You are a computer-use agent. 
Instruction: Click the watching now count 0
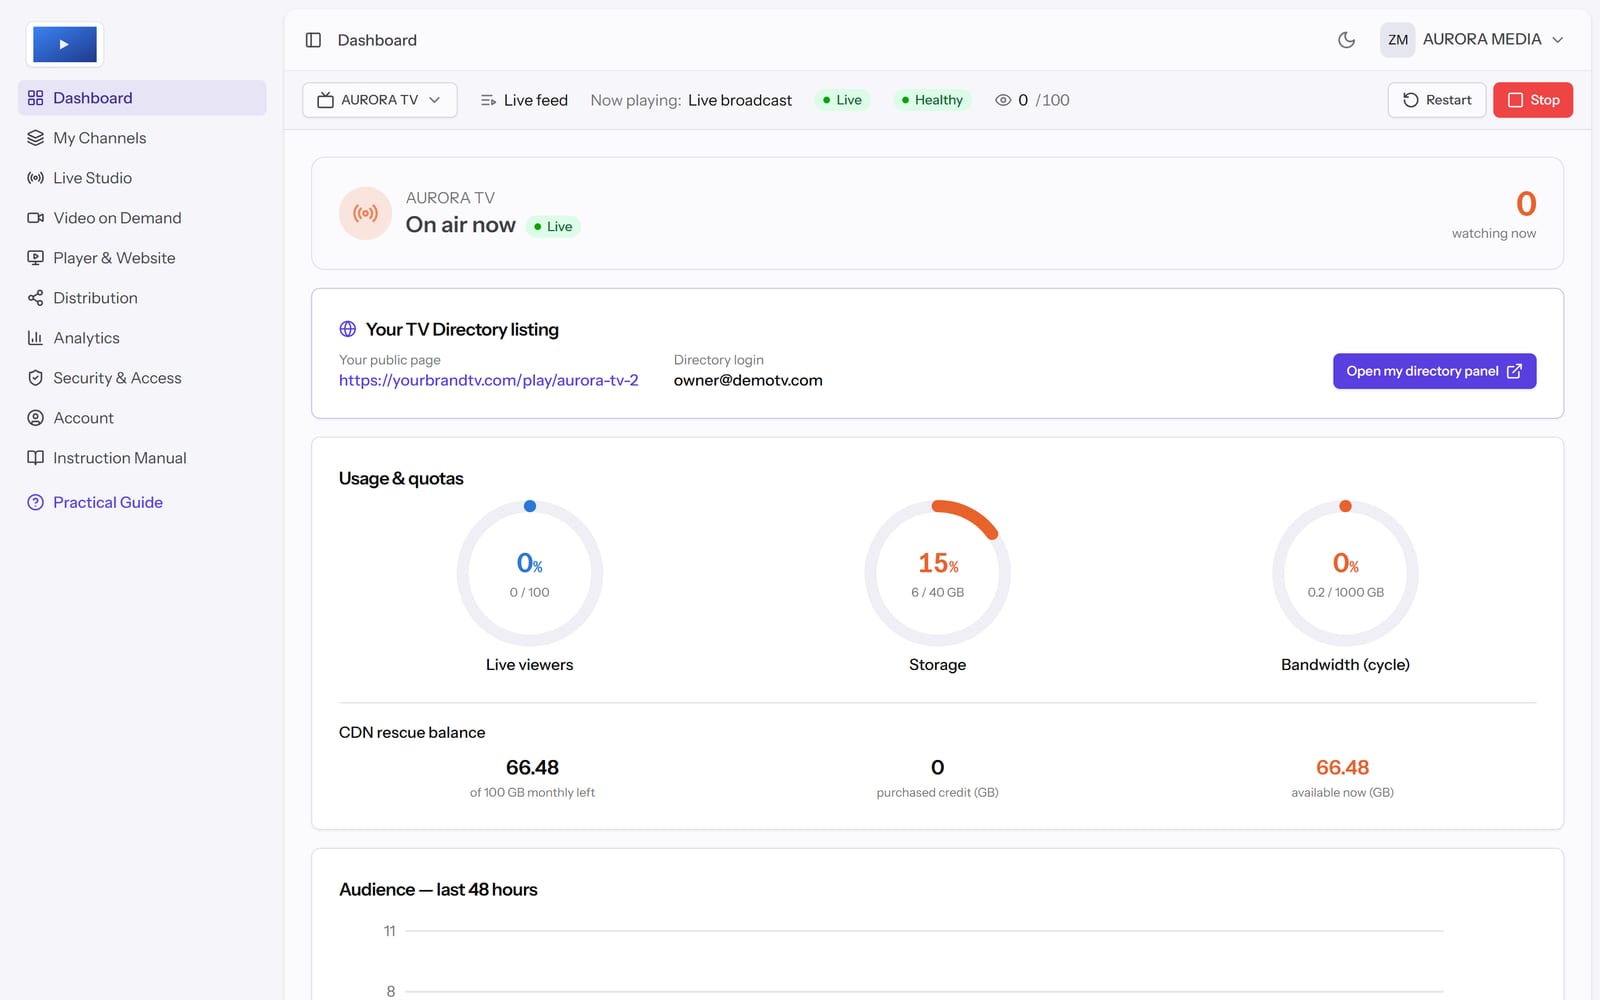1526,204
